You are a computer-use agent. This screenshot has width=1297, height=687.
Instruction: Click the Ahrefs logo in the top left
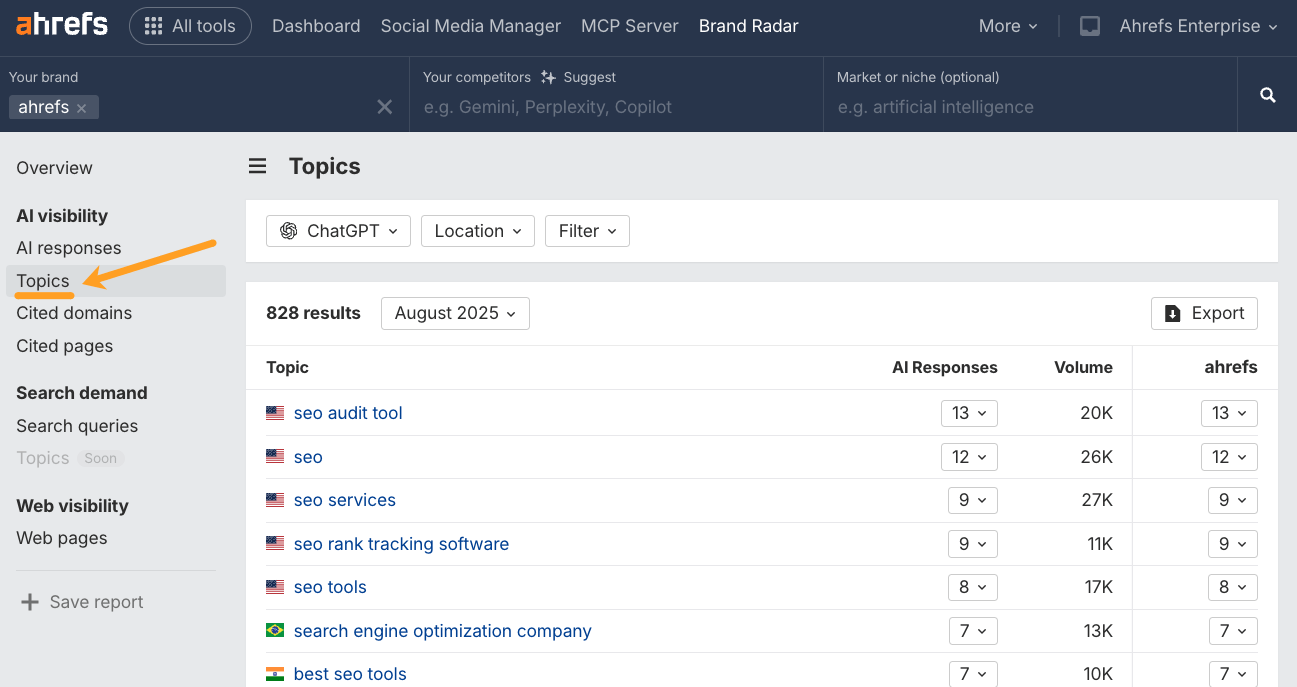point(60,25)
